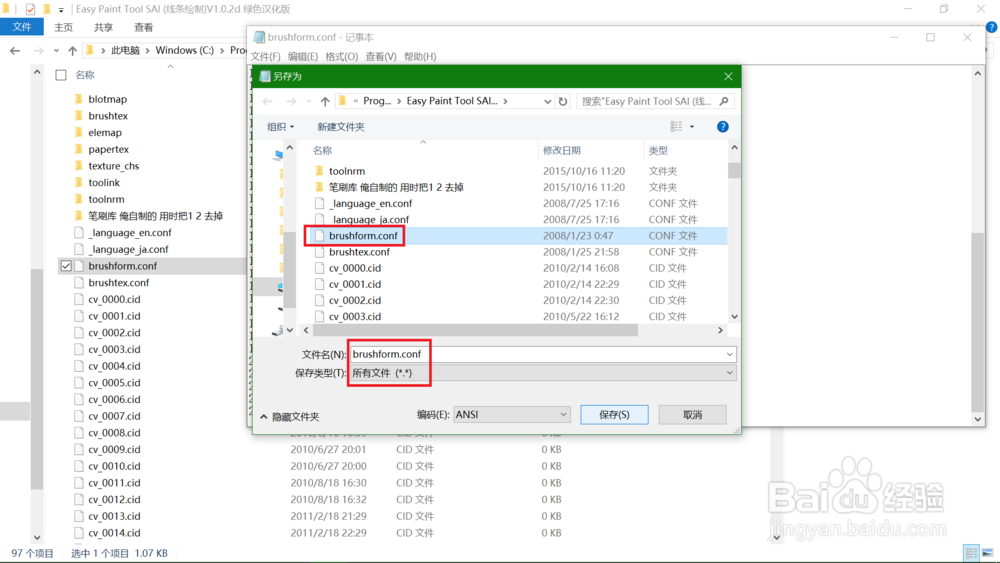Click the search magnifier in Save As dialog

724,101
